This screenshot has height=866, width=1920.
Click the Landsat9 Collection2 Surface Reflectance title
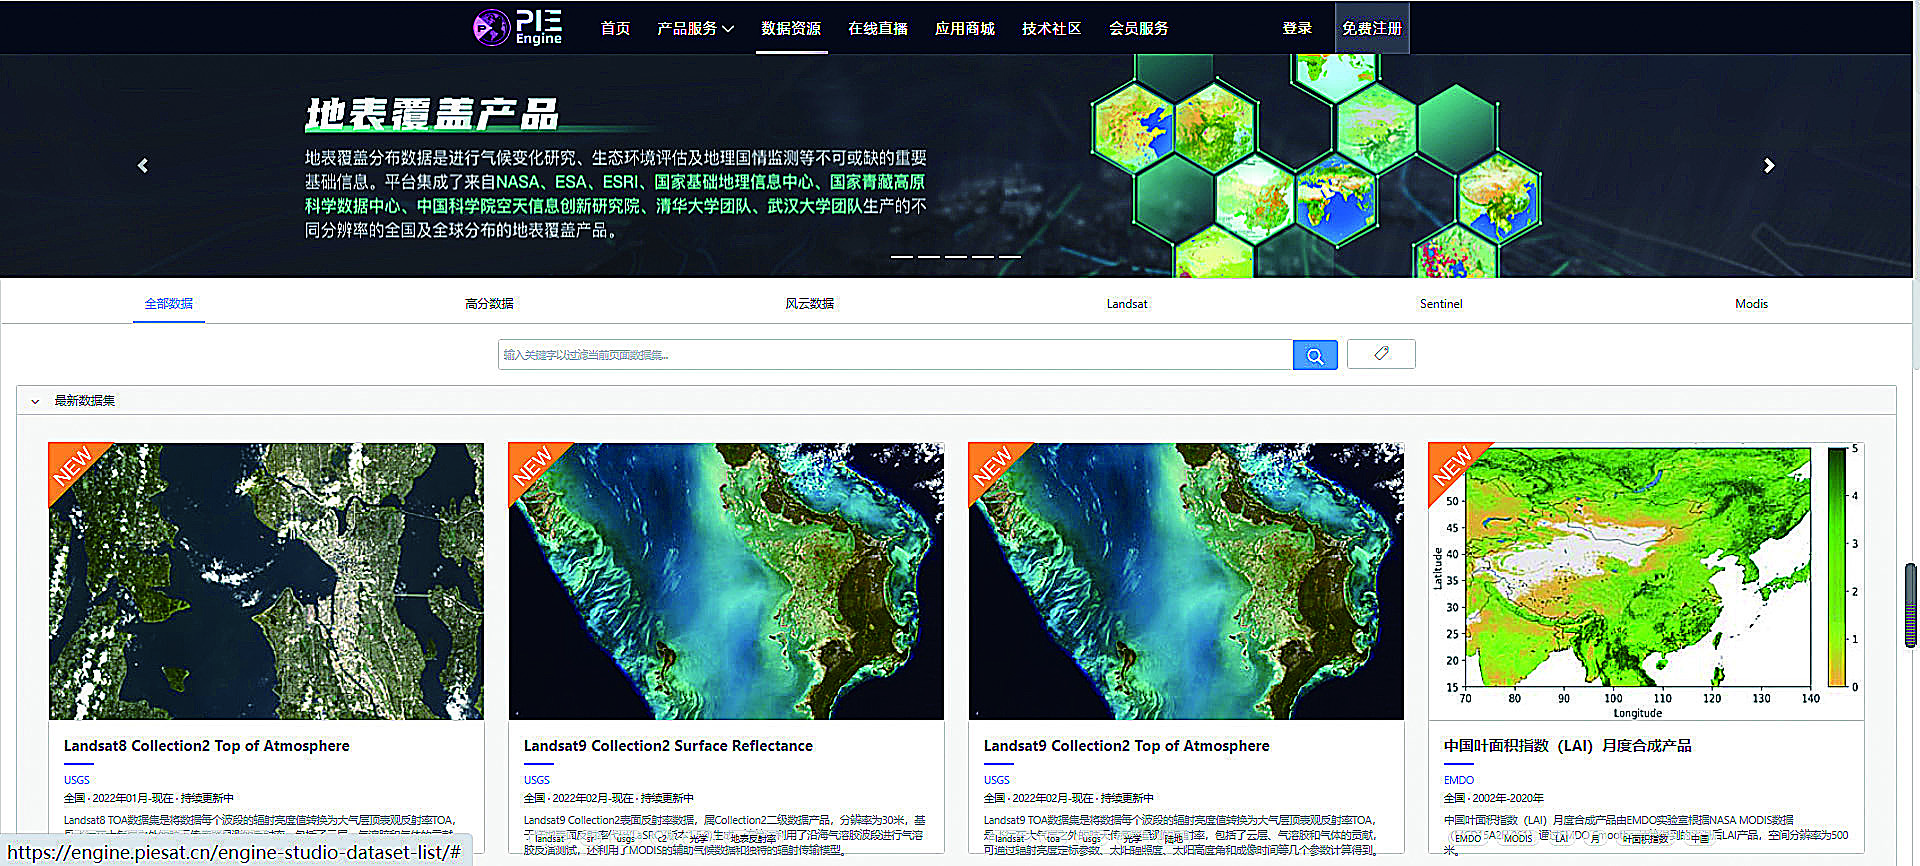coord(668,746)
